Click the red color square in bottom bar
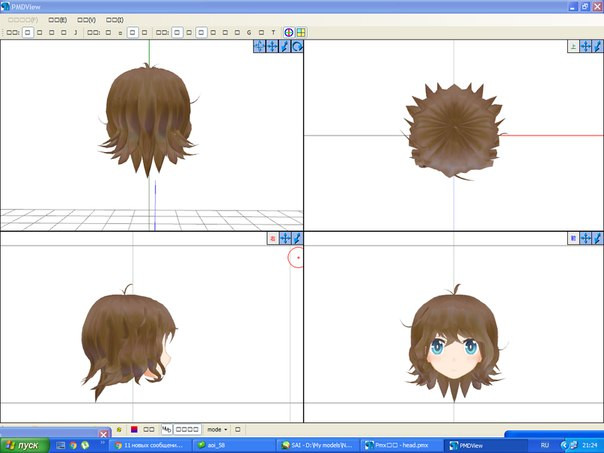This screenshot has width=604, height=453. tap(133, 429)
